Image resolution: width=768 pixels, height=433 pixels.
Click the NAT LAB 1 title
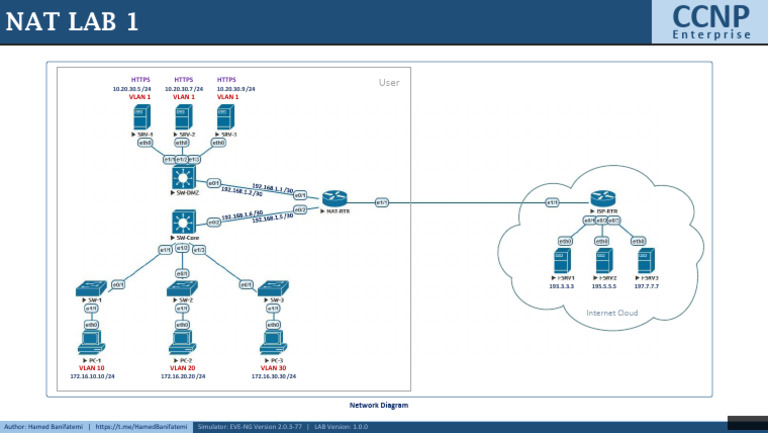pyautogui.click(x=72, y=22)
